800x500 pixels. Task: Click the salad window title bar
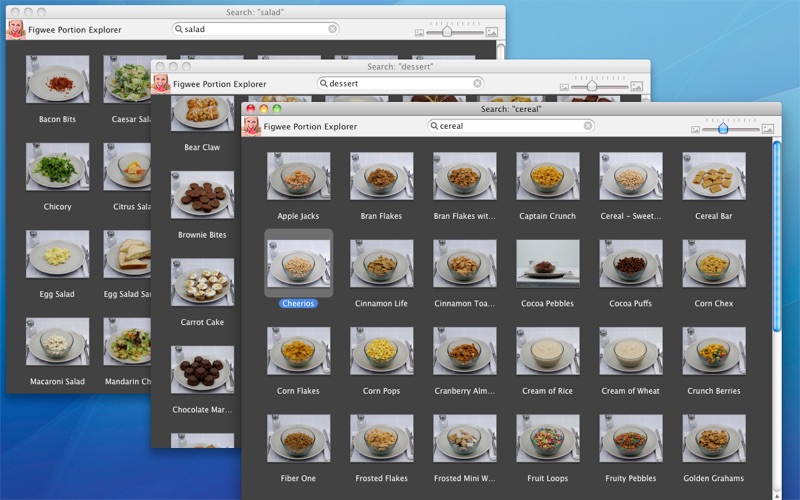tap(255, 12)
